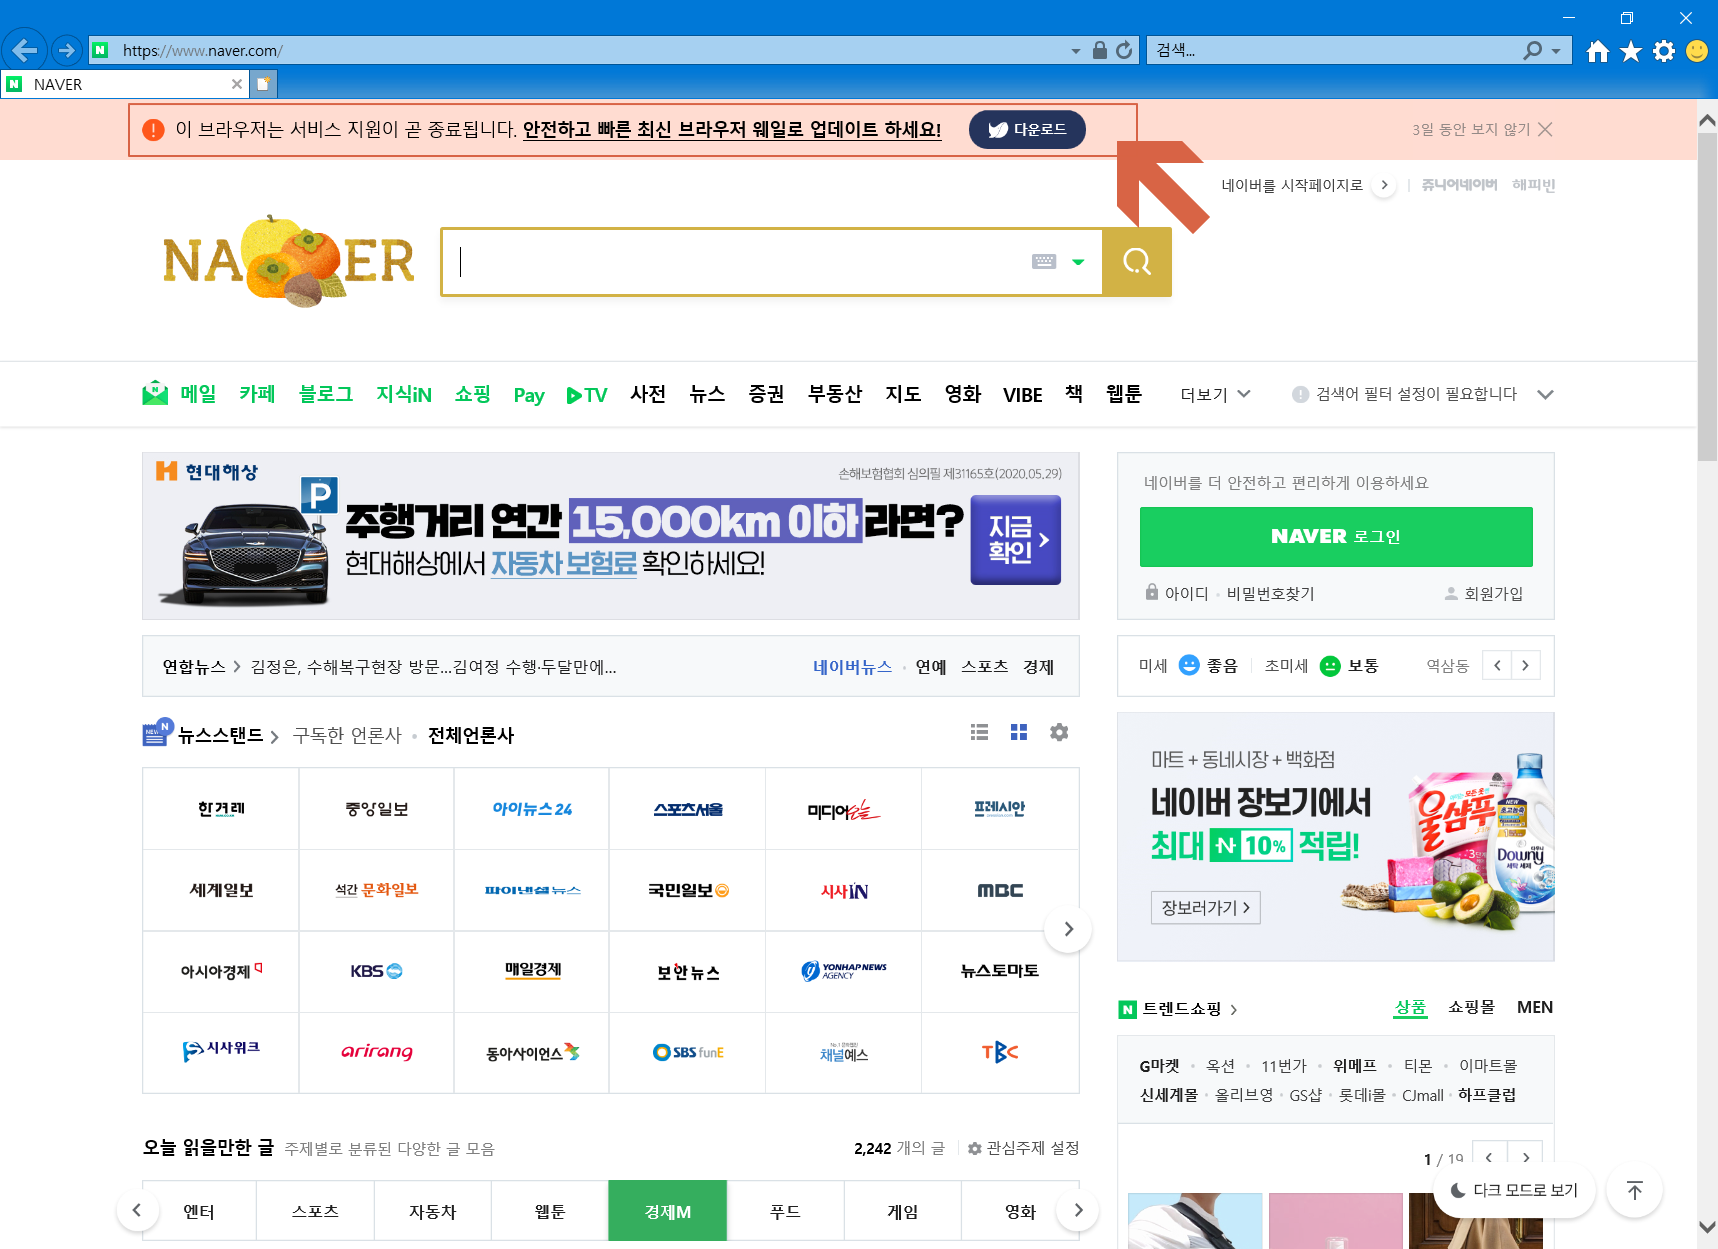Image resolution: width=1718 pixels, height=1249 pixels.
Task: Click the green NAVER 로그인 button
Action: tap(1336, 537)
